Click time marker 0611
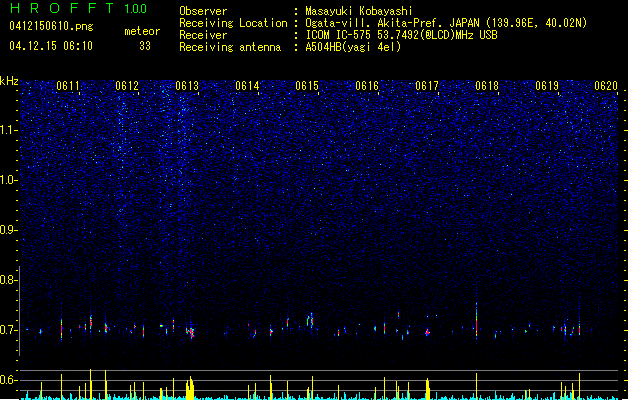 (68, 86)
